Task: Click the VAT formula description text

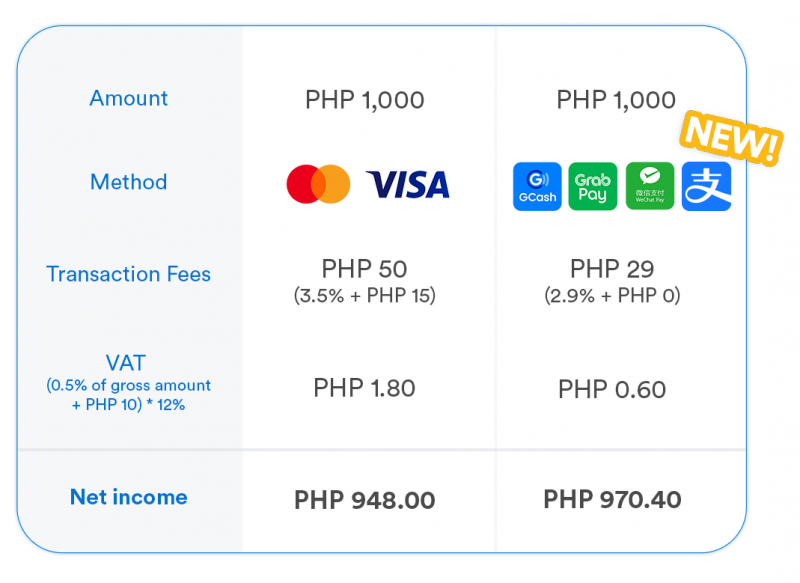Action: click(x=129, y=395)
